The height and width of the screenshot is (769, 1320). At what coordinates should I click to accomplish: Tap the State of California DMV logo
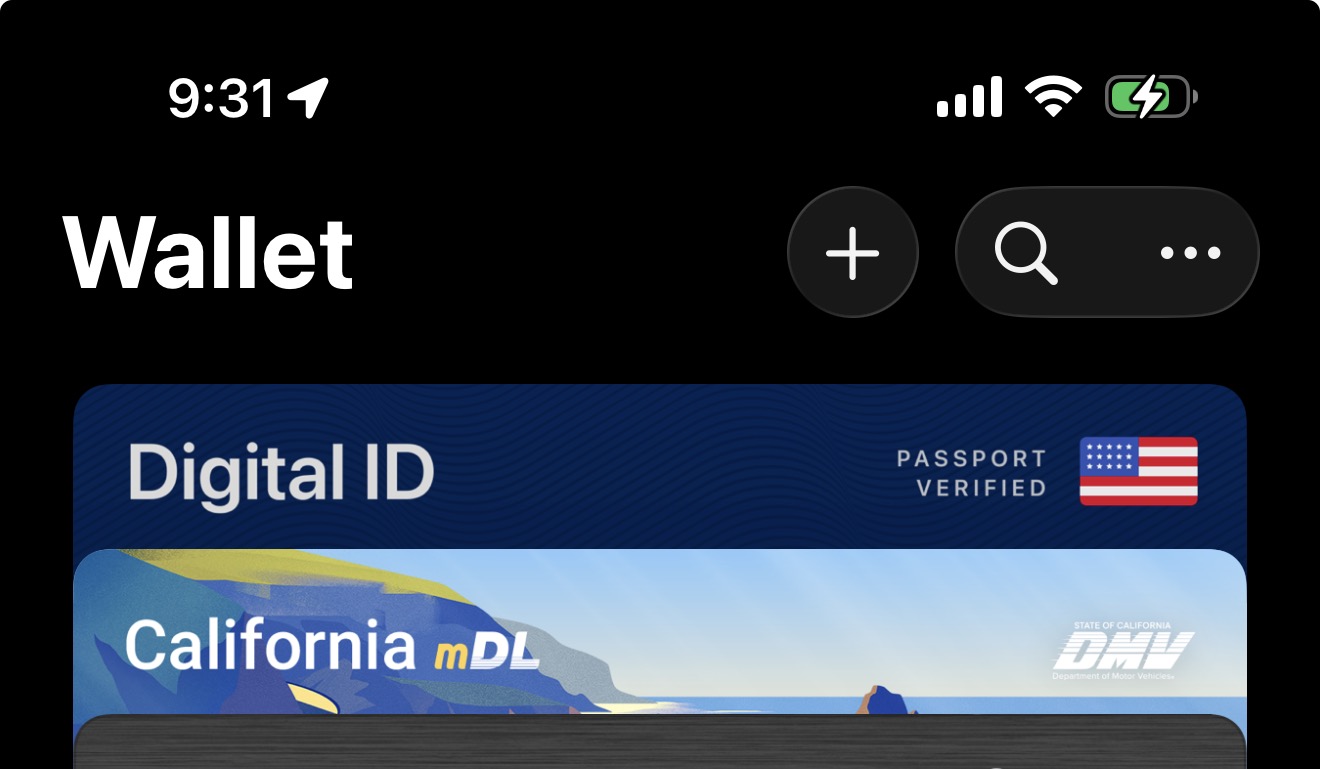pos(1123,651)
